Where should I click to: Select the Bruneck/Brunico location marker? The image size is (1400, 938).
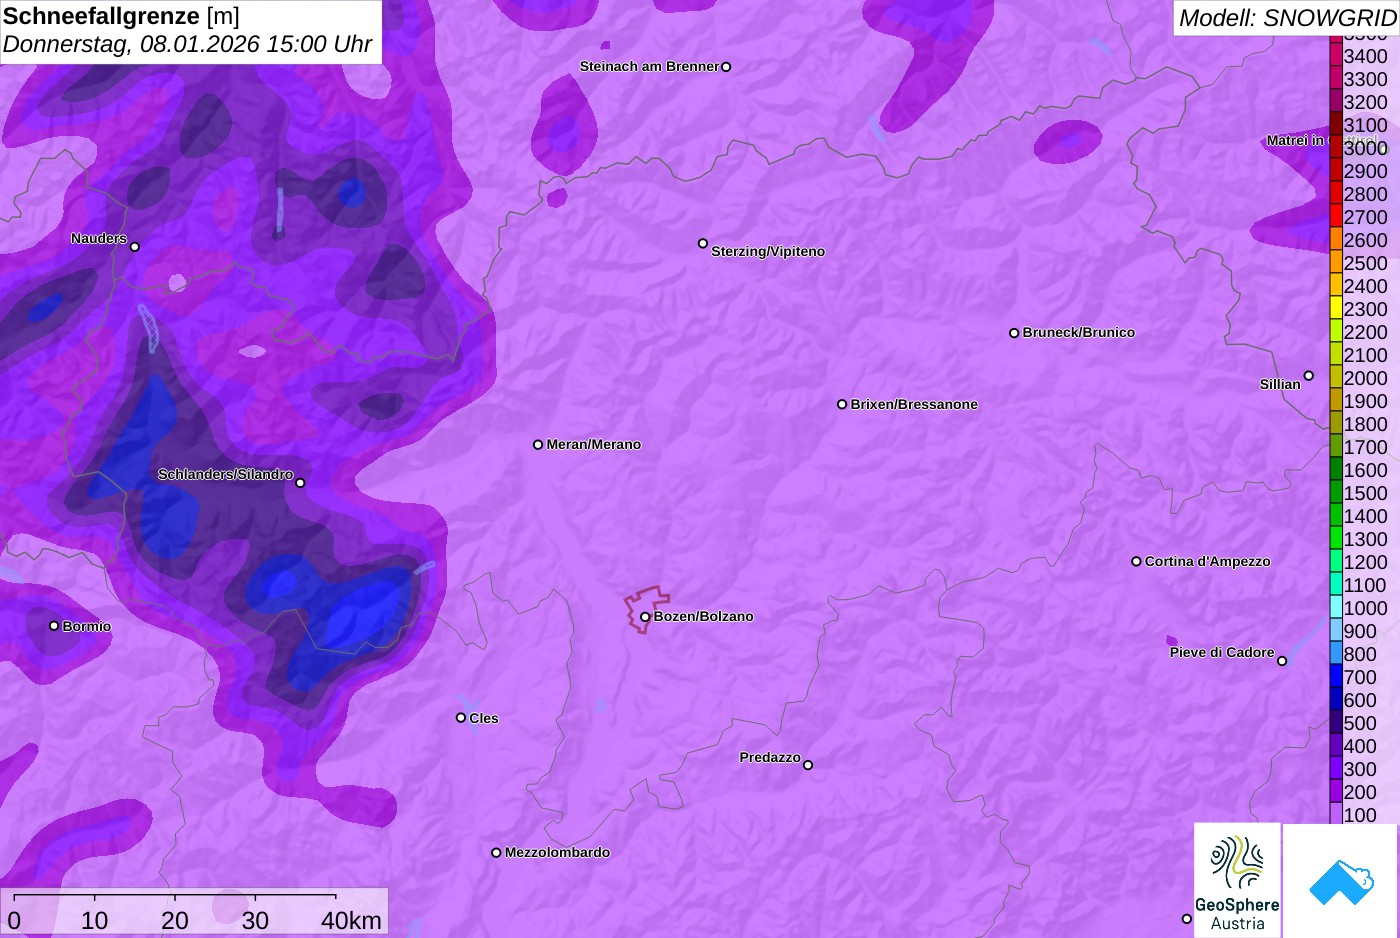tap(1014, 333)
